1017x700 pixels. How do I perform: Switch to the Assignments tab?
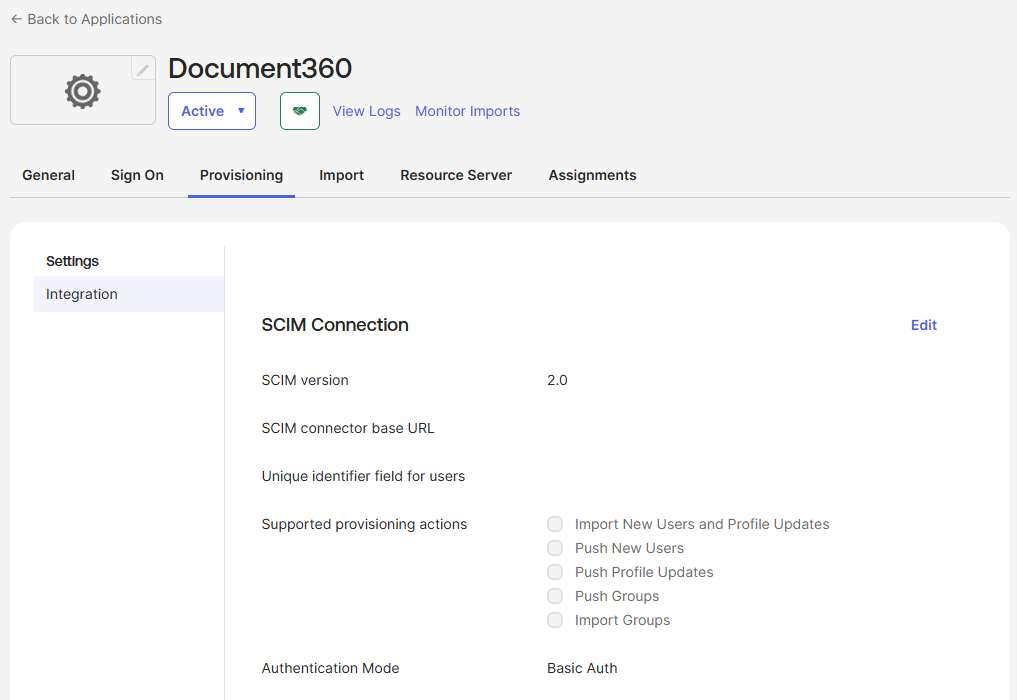pyautogui.click(x=592, y=175)
